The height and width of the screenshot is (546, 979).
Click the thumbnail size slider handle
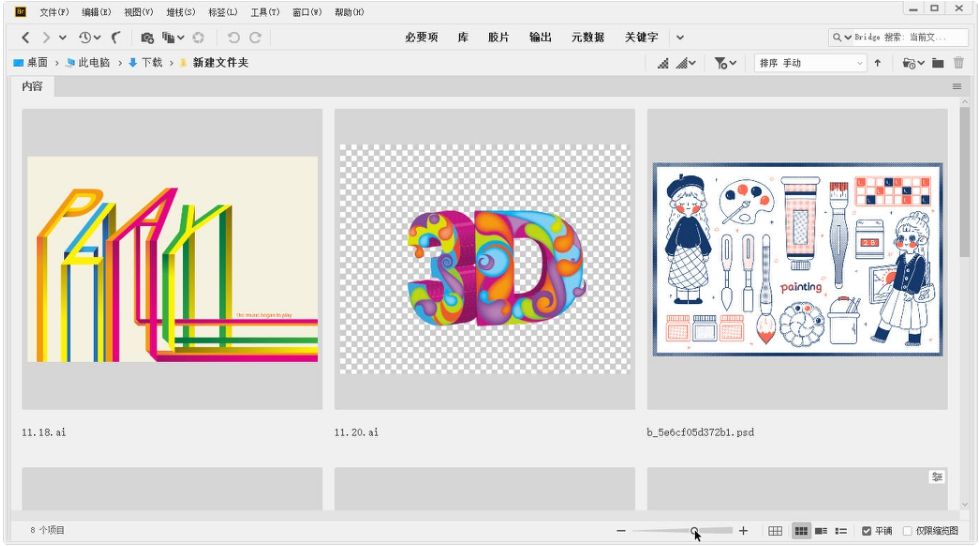point(694,530)
